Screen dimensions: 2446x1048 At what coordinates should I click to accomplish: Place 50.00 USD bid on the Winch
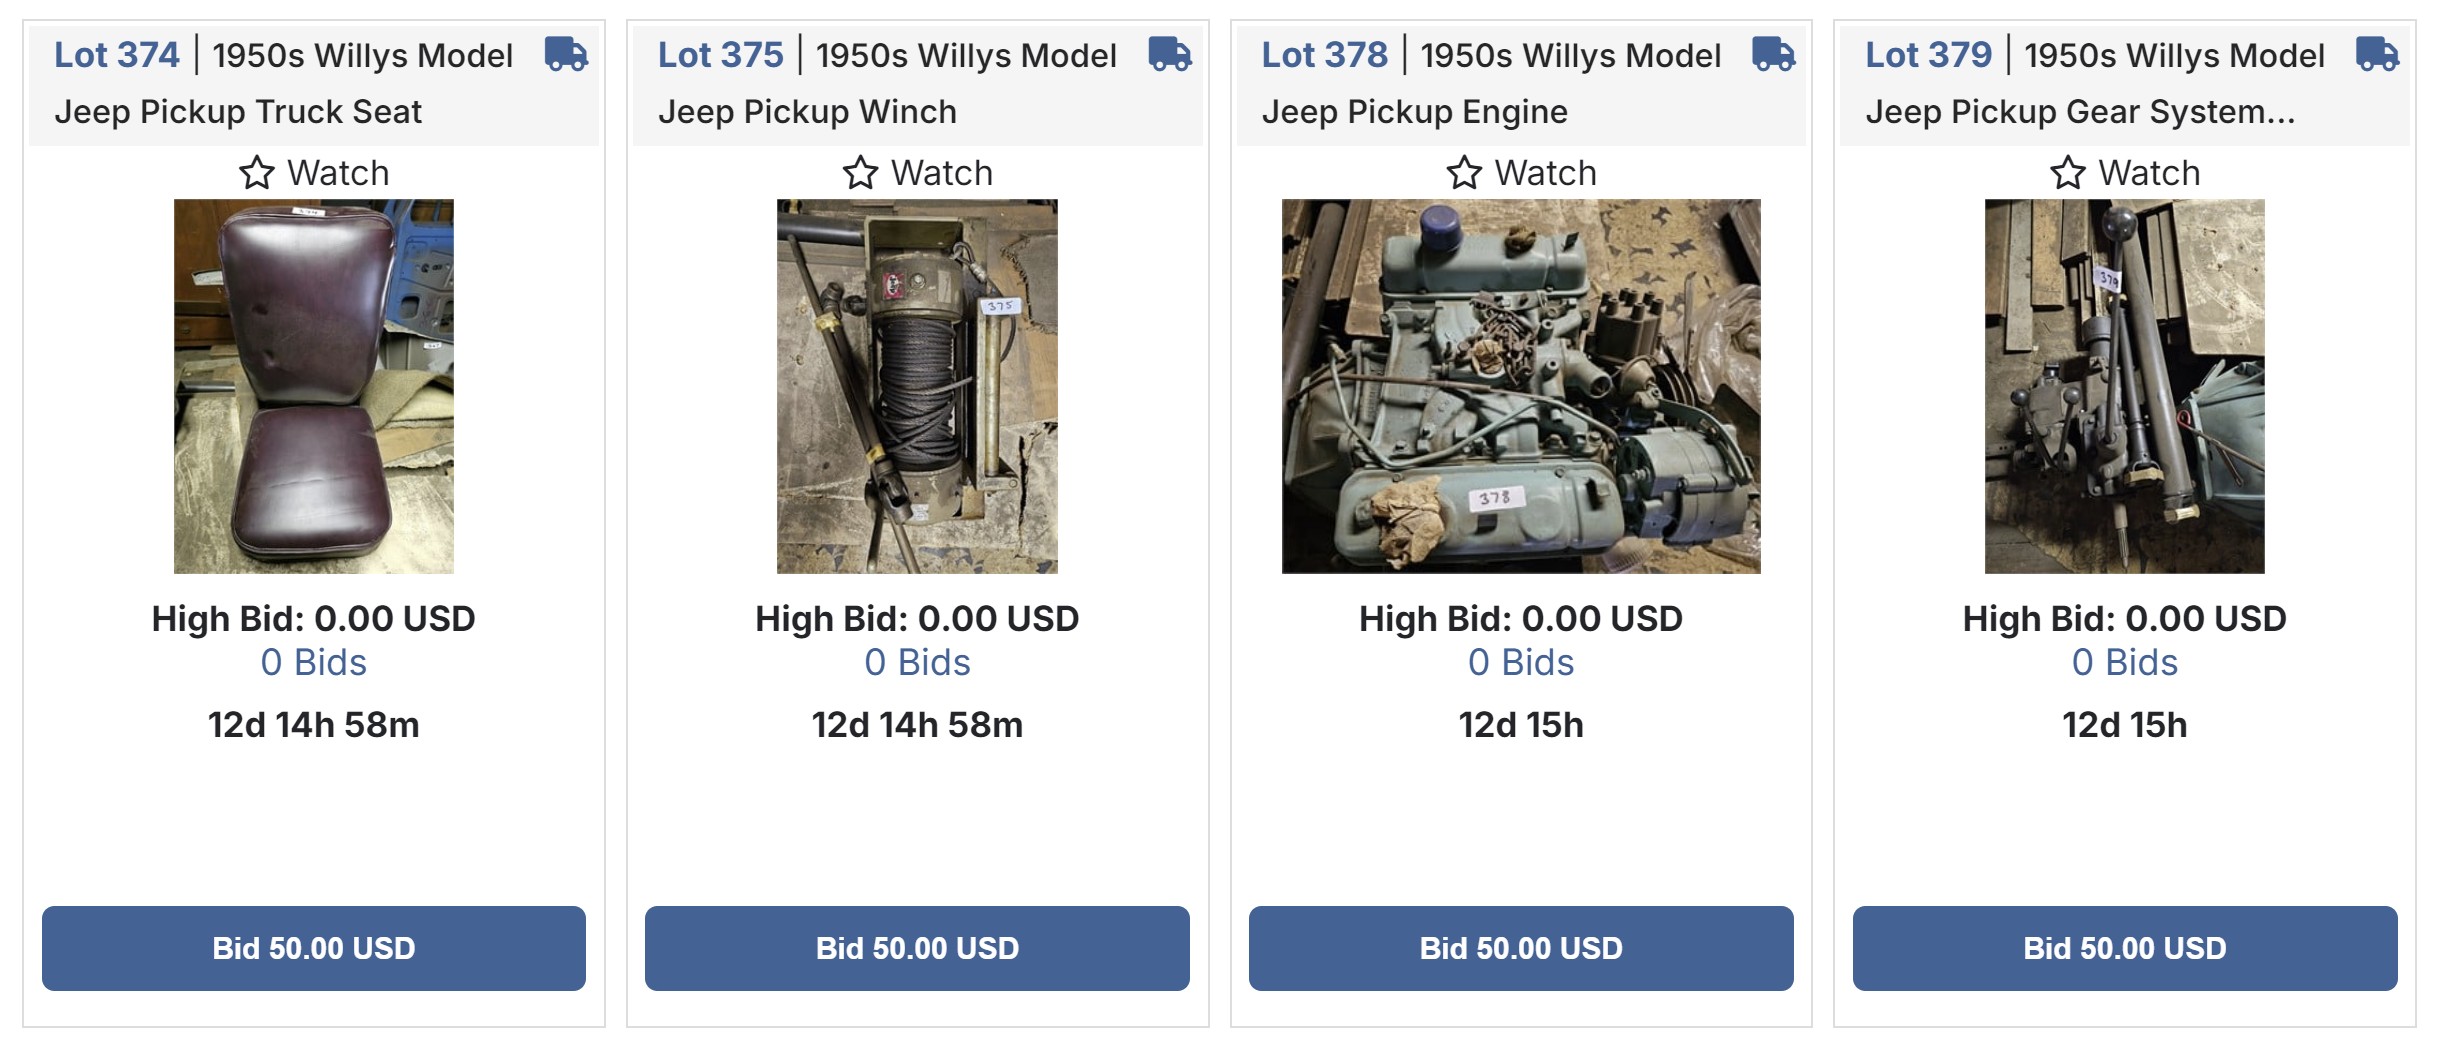[917, 948]
